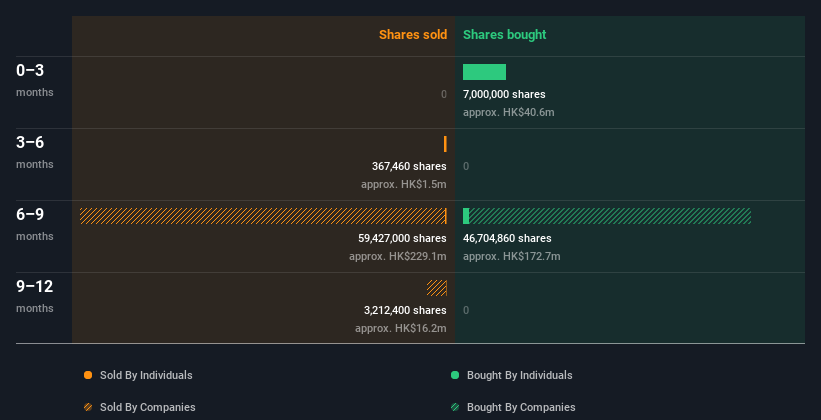The width and height of the screenshot is (821, 420).
Task: Click the 'Bought By Companies' legend label
Action: click(x=521, y=407)
